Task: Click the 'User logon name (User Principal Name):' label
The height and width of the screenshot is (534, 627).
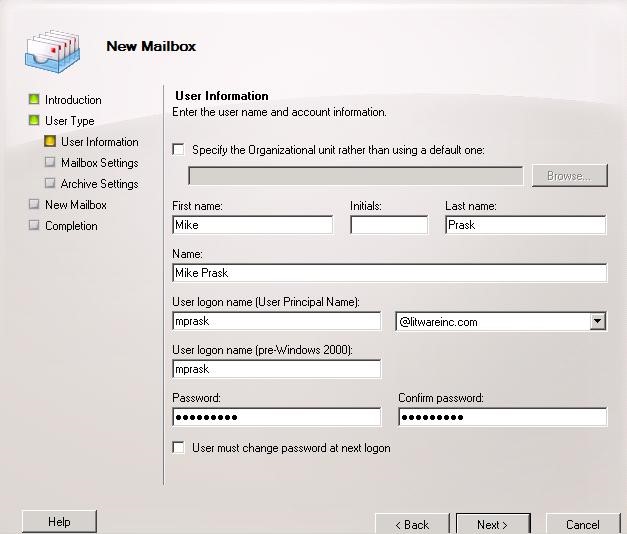Action: (x=266, y=302)
